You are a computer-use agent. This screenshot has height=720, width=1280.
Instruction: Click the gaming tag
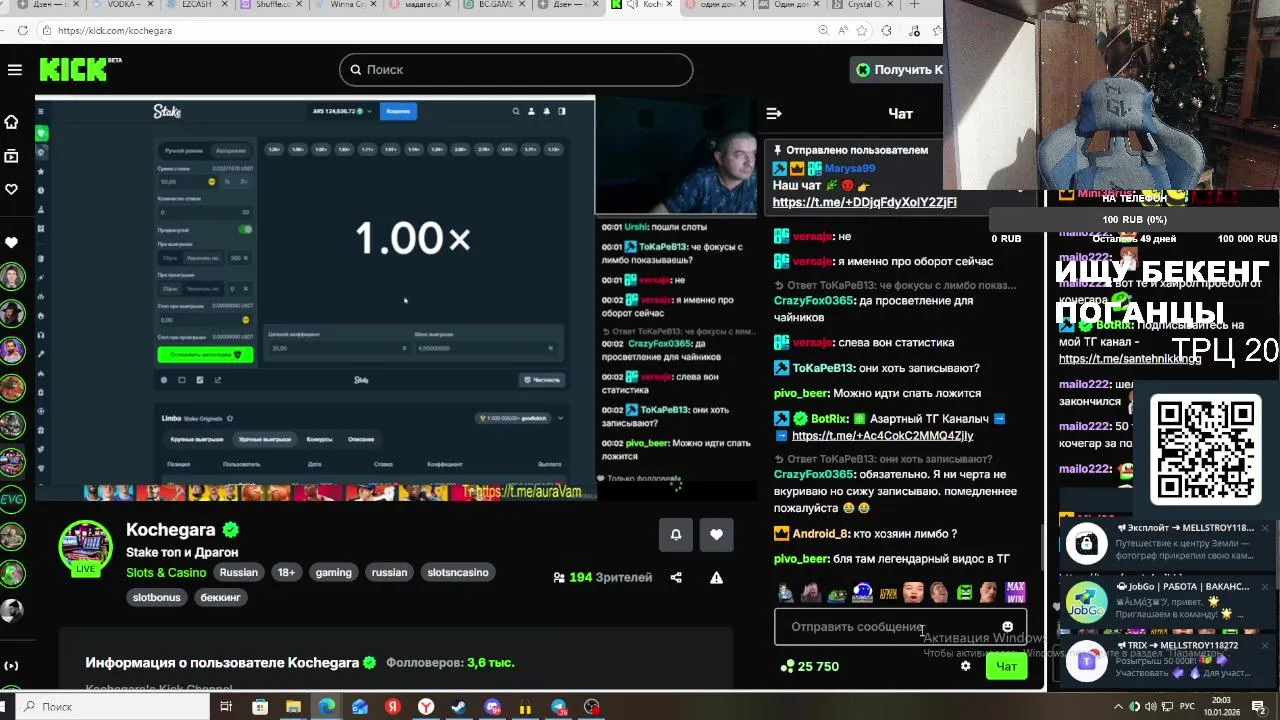[333, 573]
